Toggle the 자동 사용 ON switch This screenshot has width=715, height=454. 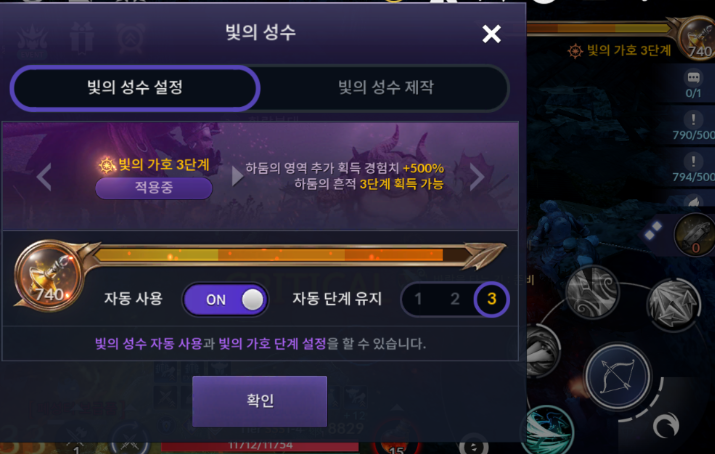click(x=225, y=299)
